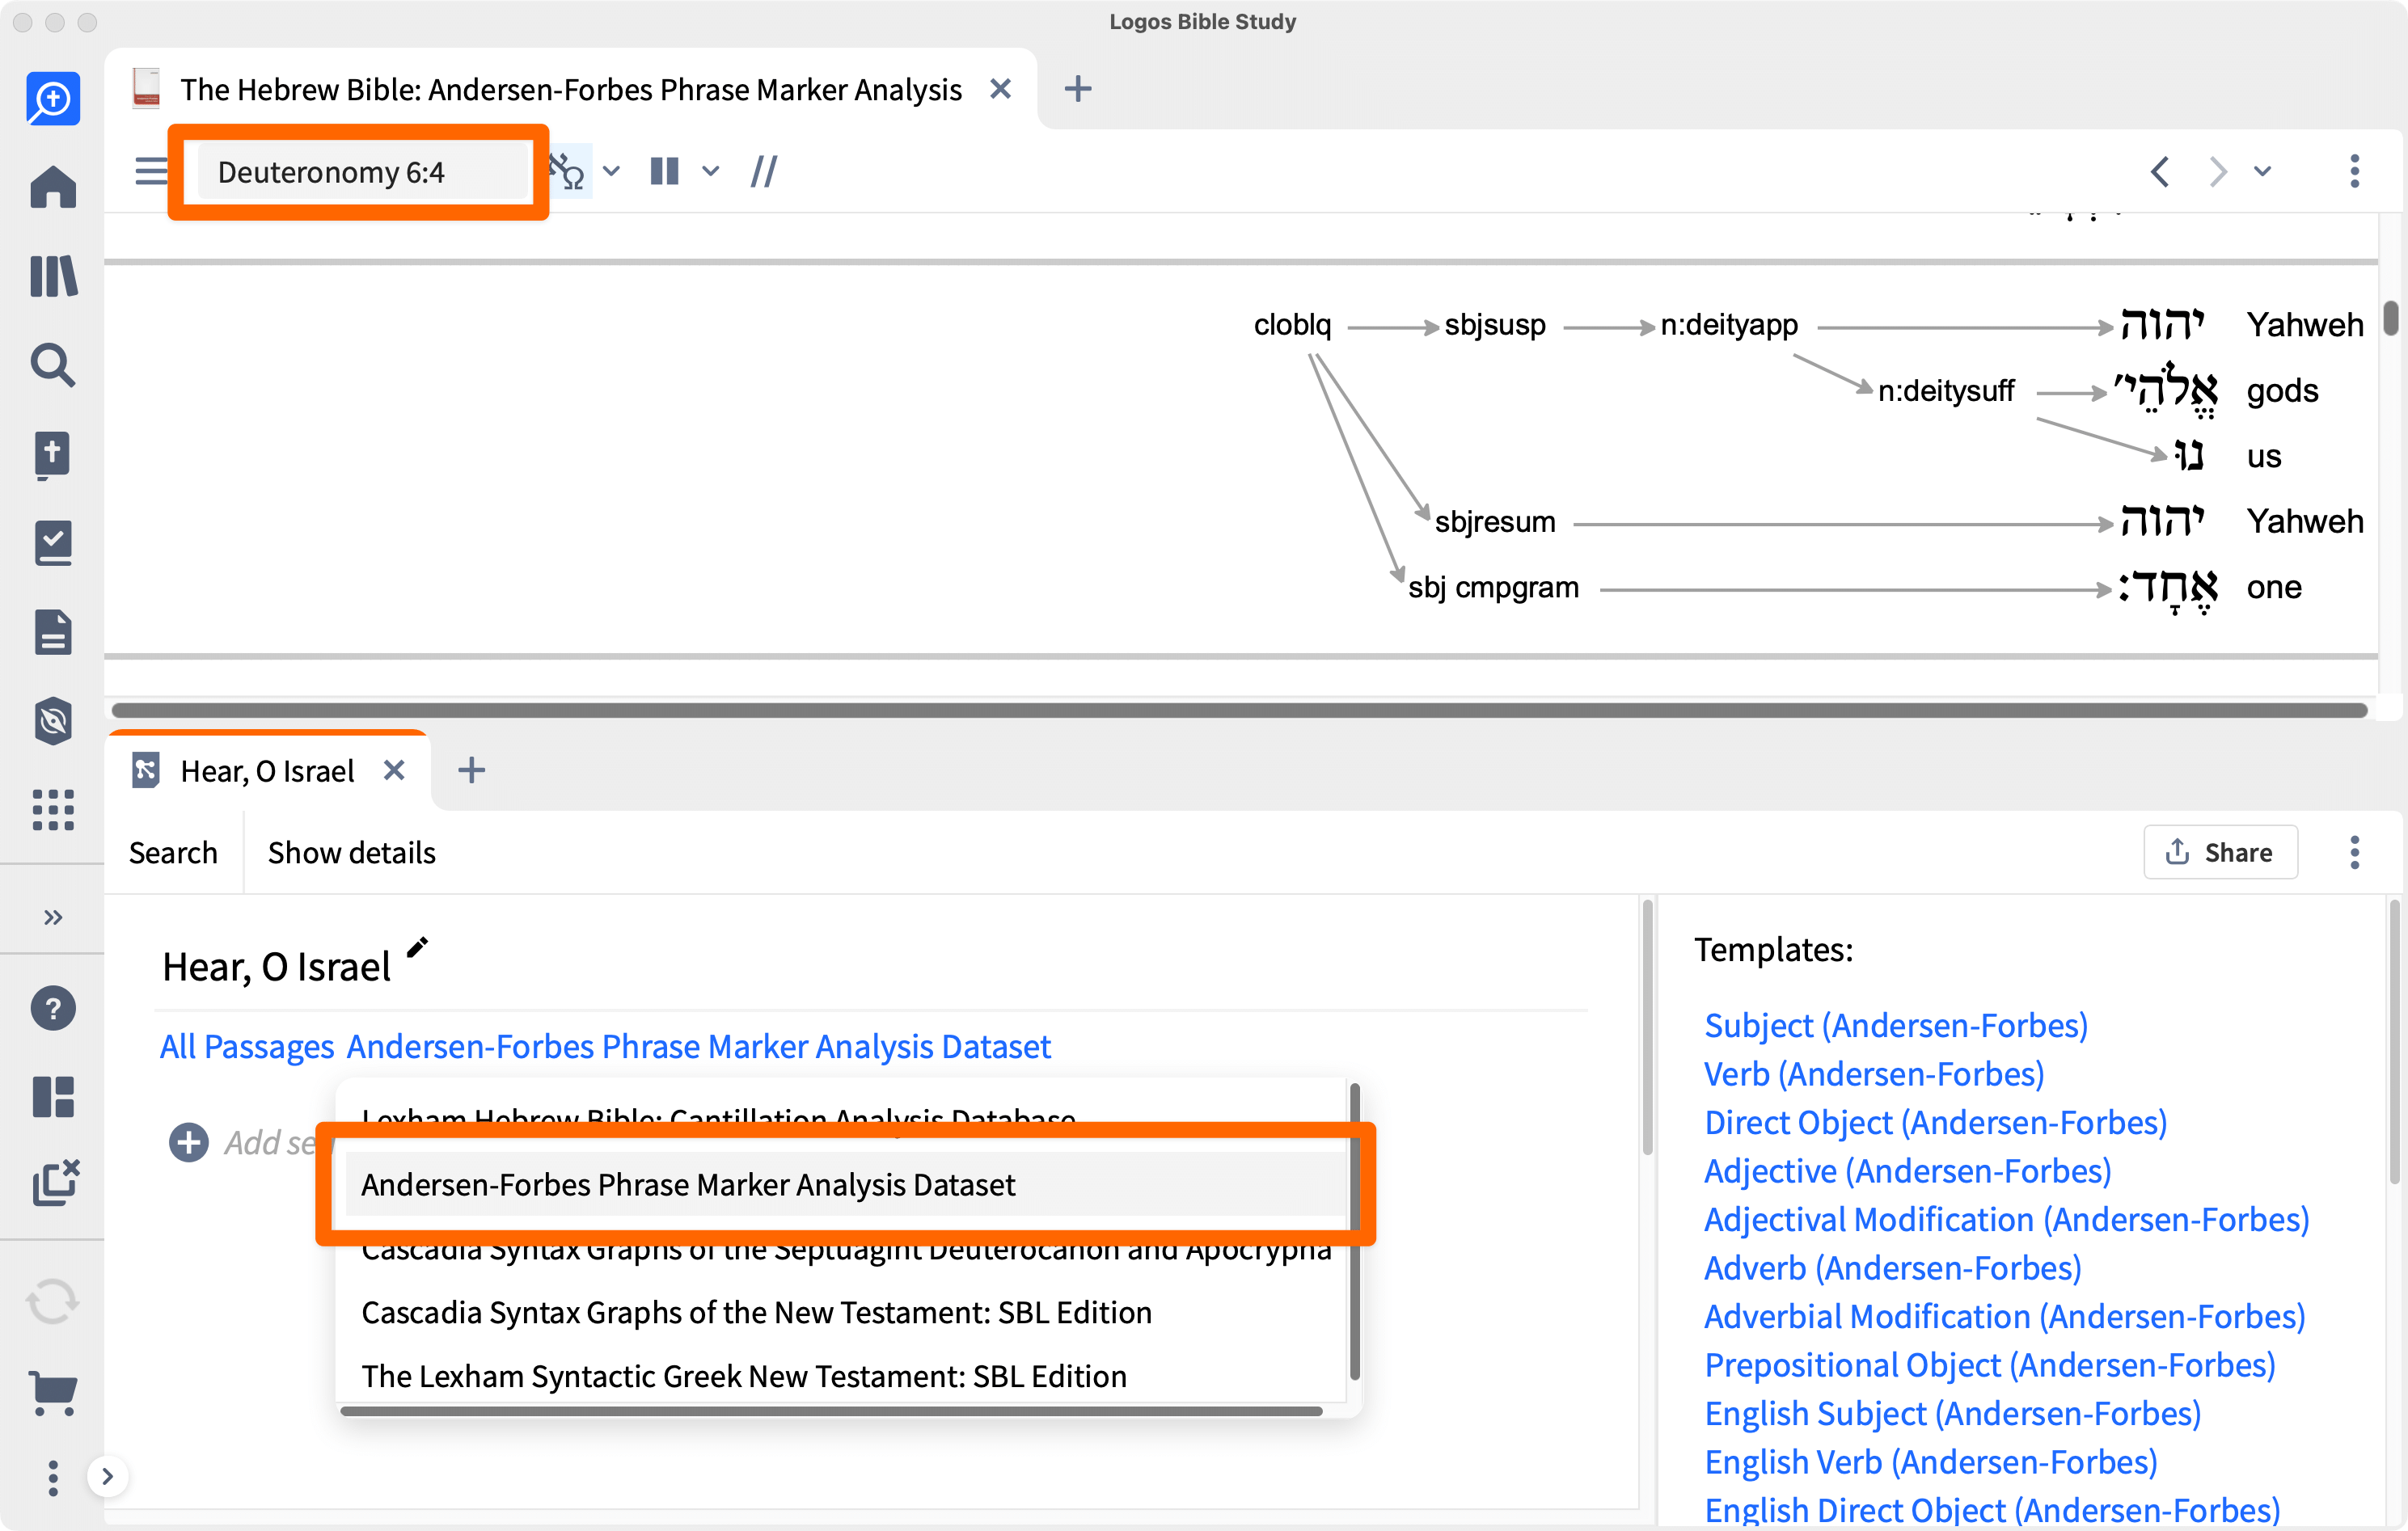Open the syntax search panel three-dot menu
Screen dimensions: 2408x1531
[x=2354, y=852]
